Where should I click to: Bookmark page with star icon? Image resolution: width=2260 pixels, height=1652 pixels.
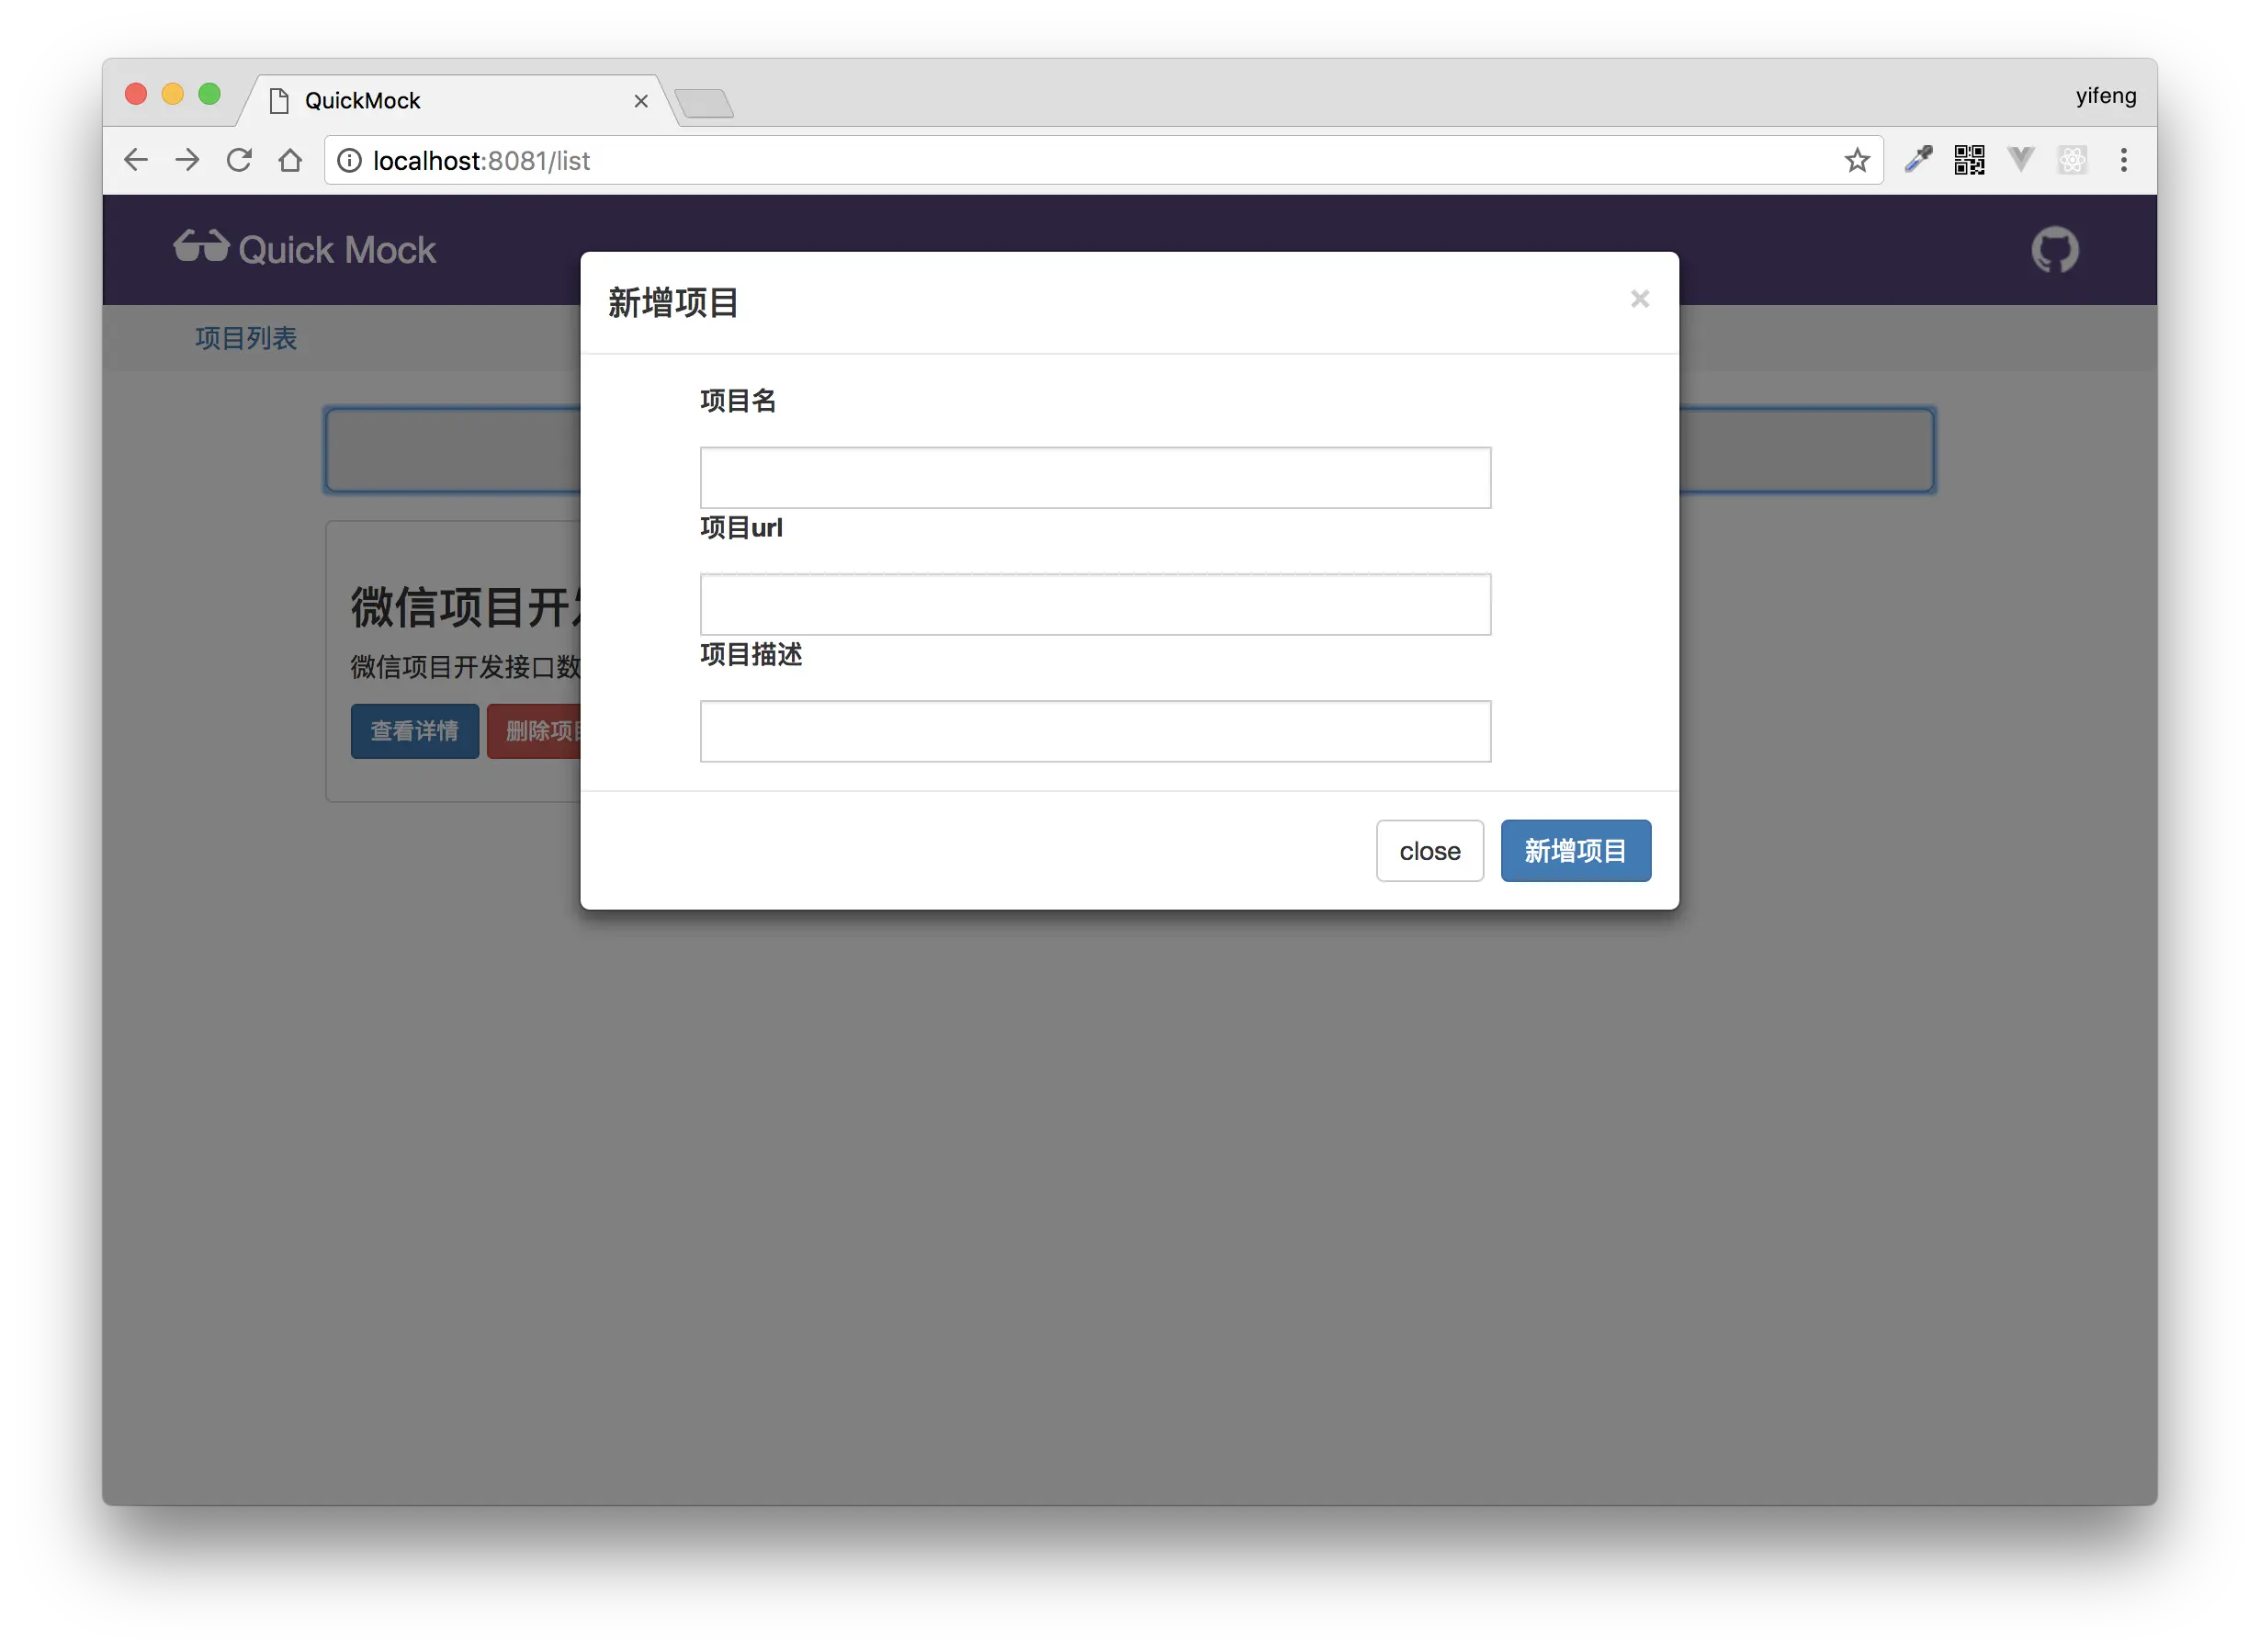coord(1856,160)
